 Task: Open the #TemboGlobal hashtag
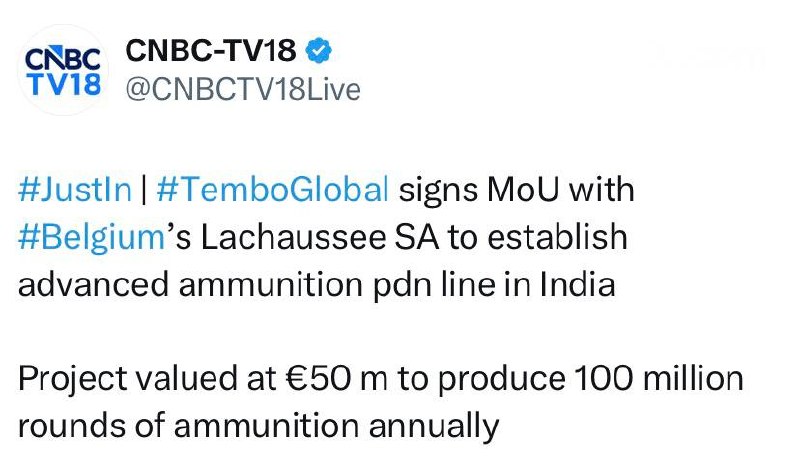[273, 189]
